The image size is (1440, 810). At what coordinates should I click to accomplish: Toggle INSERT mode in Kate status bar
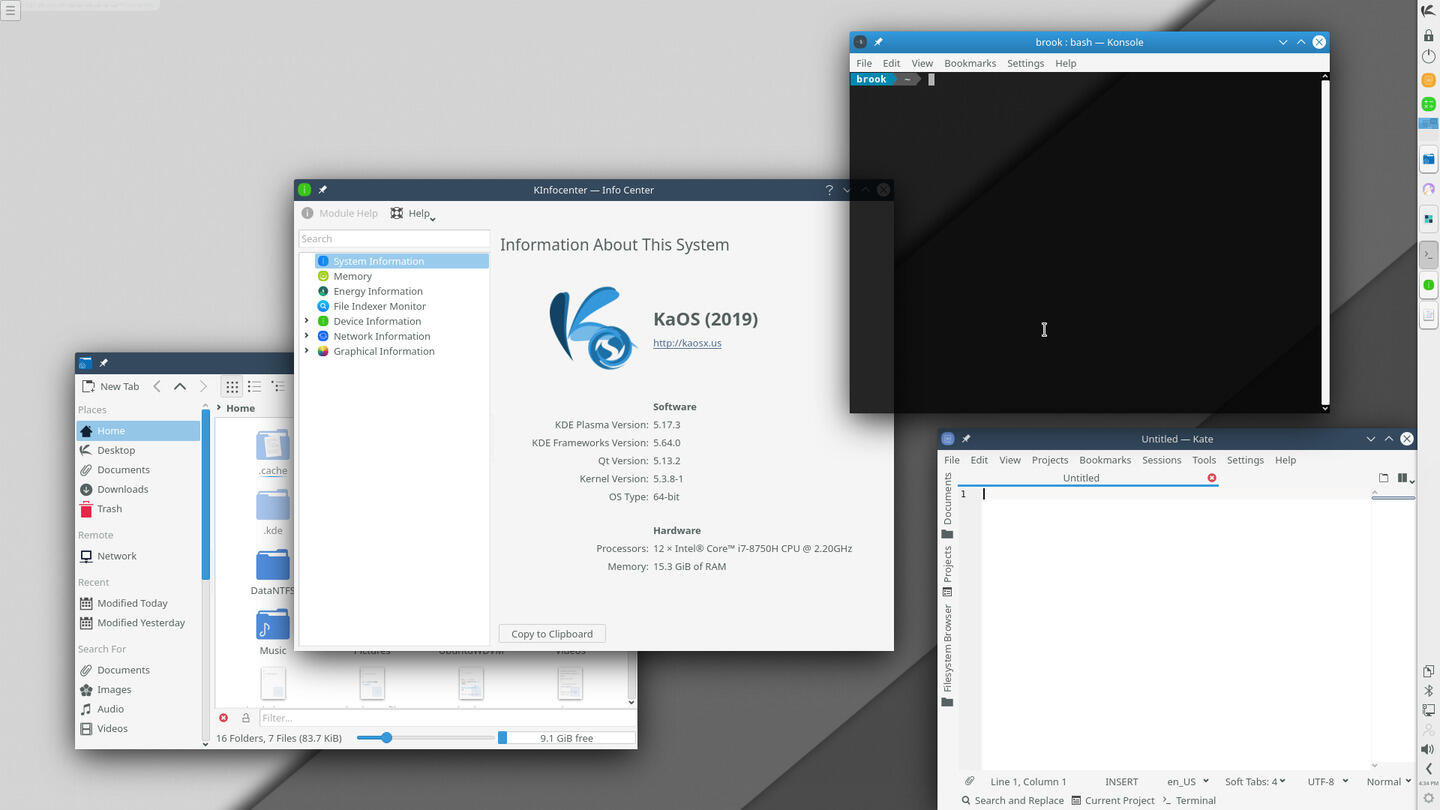pos(1121,782)
